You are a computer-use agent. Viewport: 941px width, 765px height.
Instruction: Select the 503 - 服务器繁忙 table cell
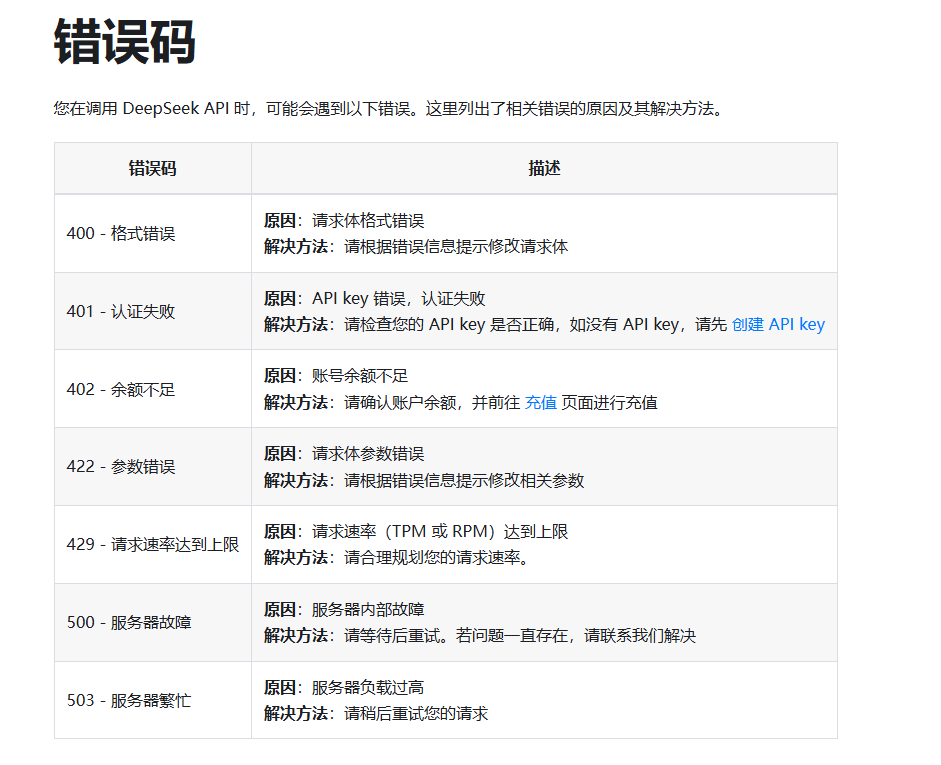(126, 700)
